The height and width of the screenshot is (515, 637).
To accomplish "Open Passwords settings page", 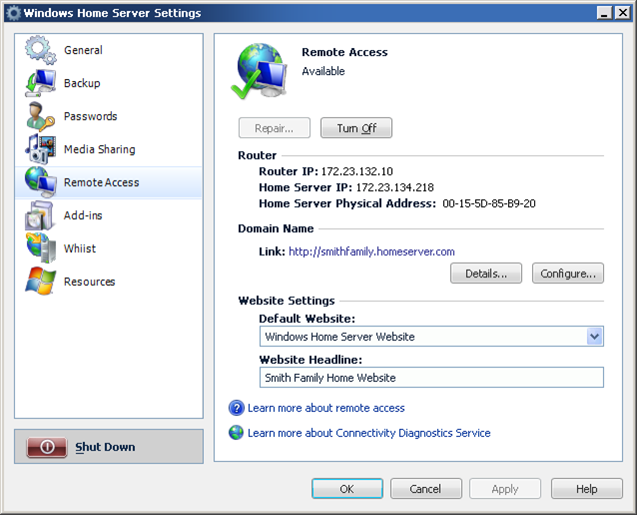I will 108,116.
